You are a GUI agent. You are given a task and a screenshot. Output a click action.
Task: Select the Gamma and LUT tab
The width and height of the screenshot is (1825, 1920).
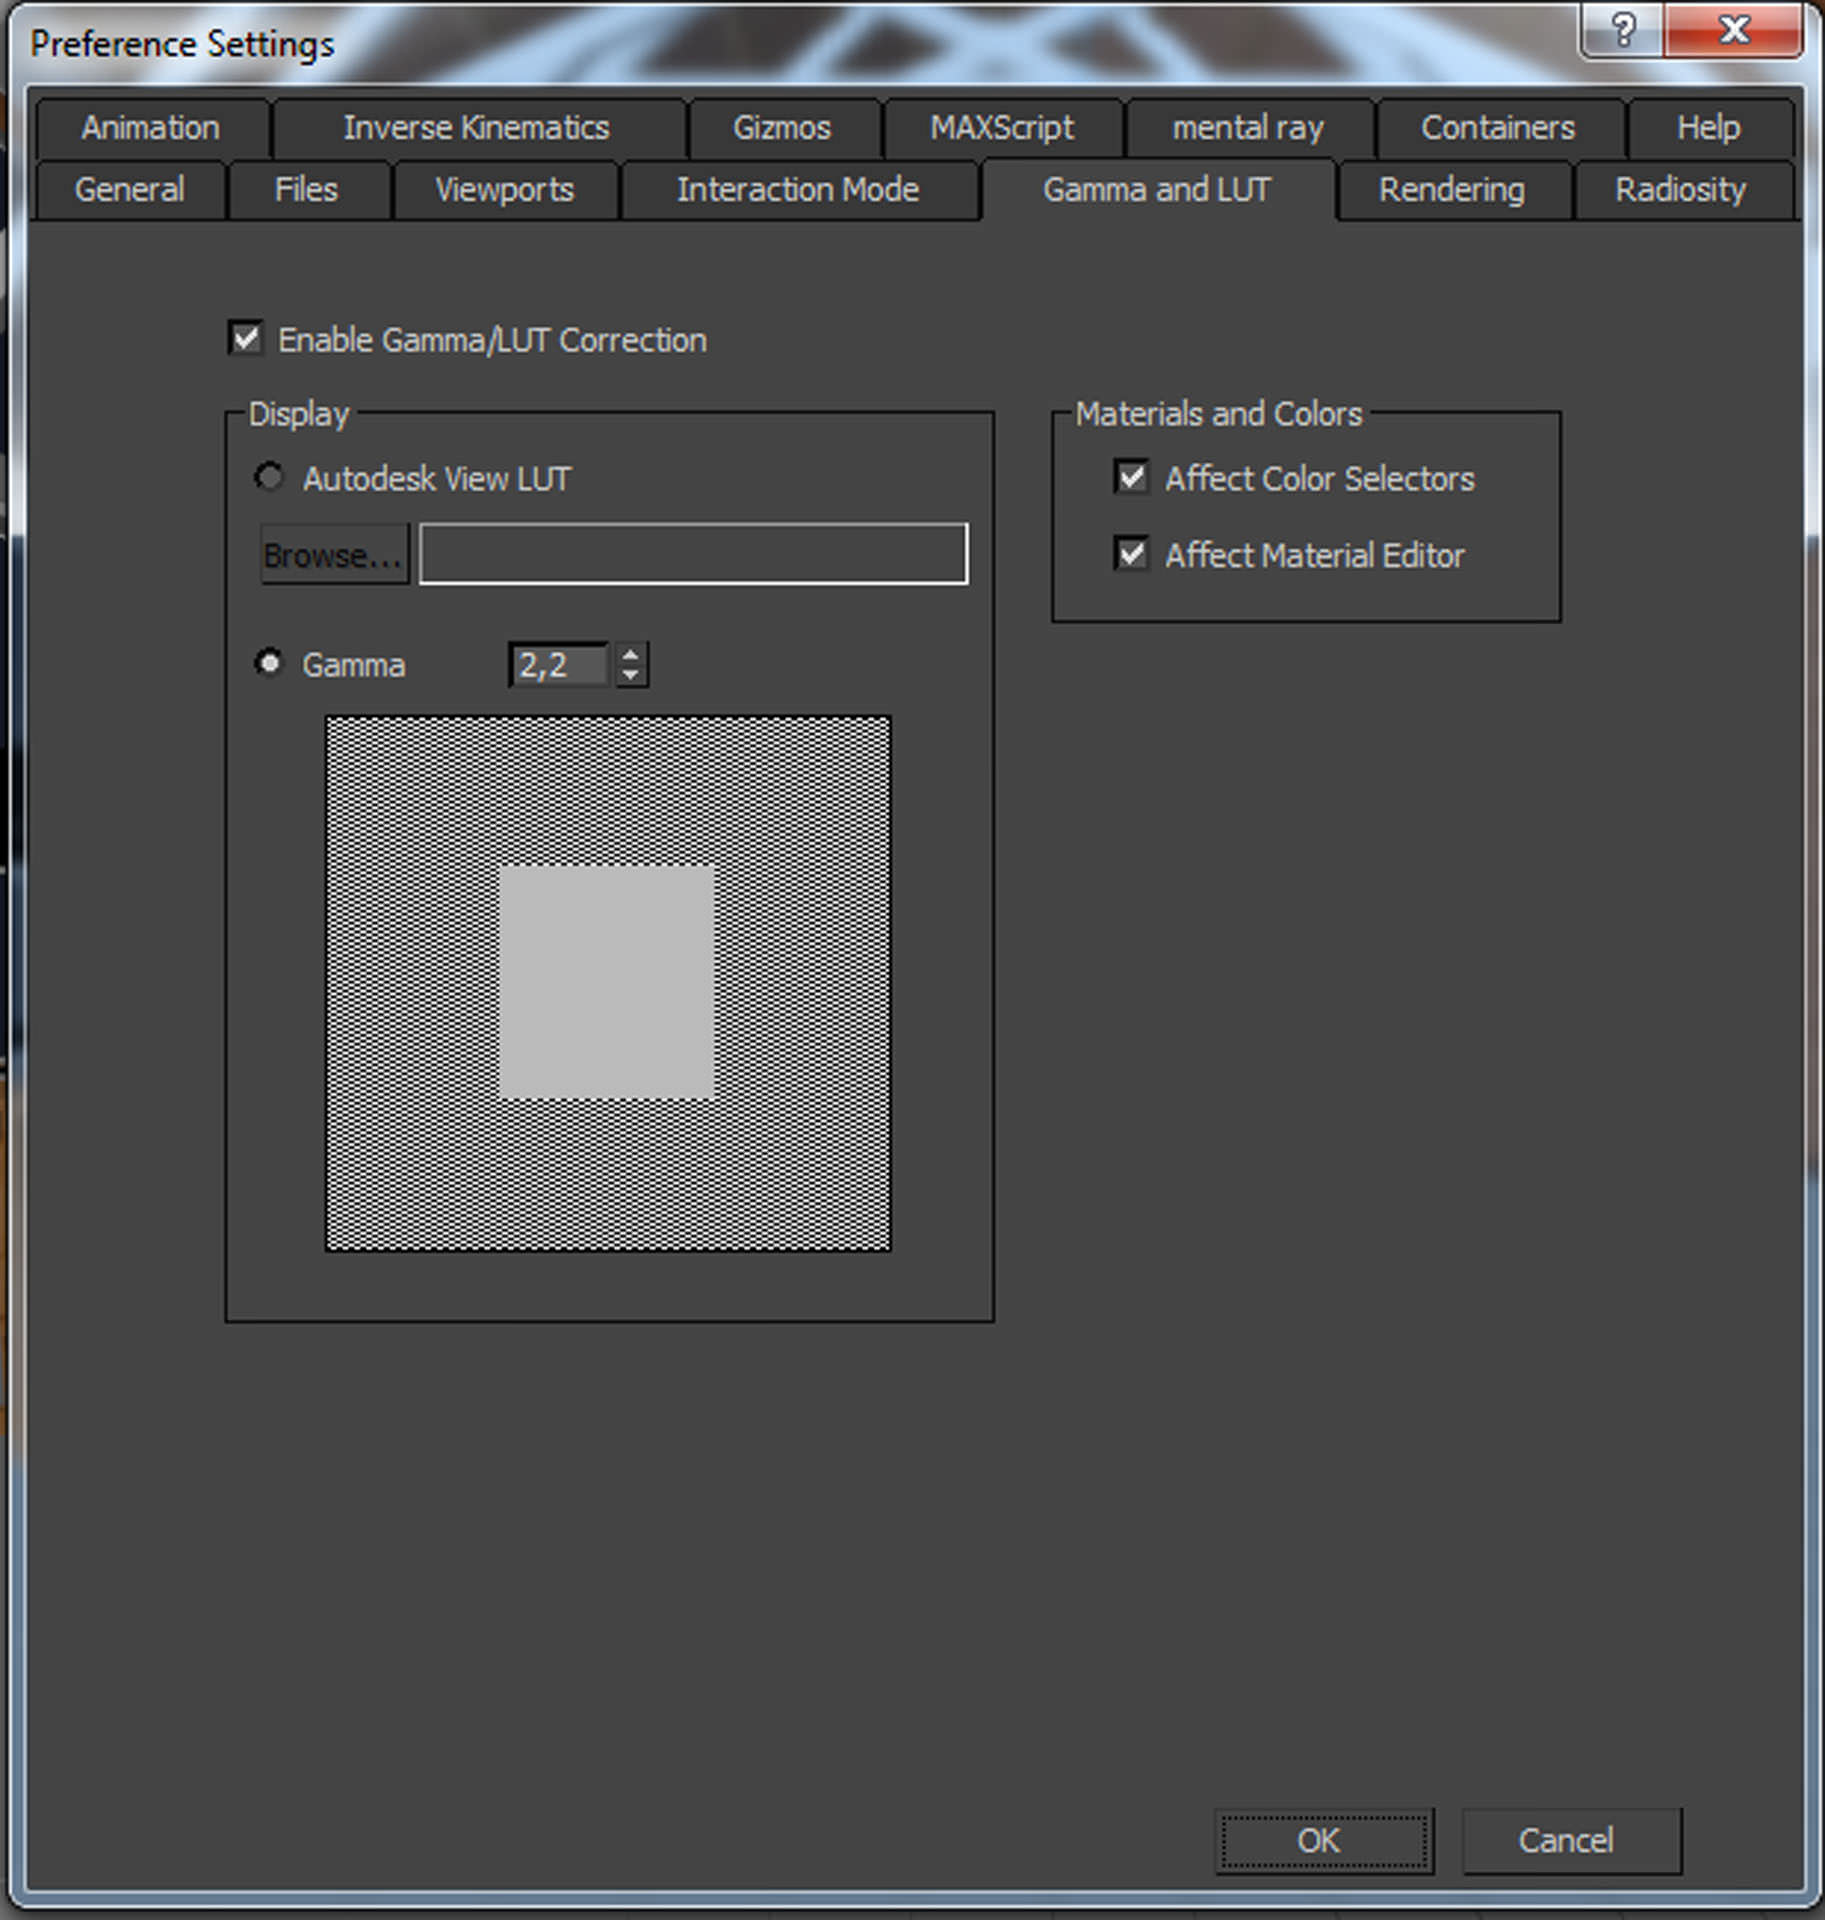[x=1157, y=189]
